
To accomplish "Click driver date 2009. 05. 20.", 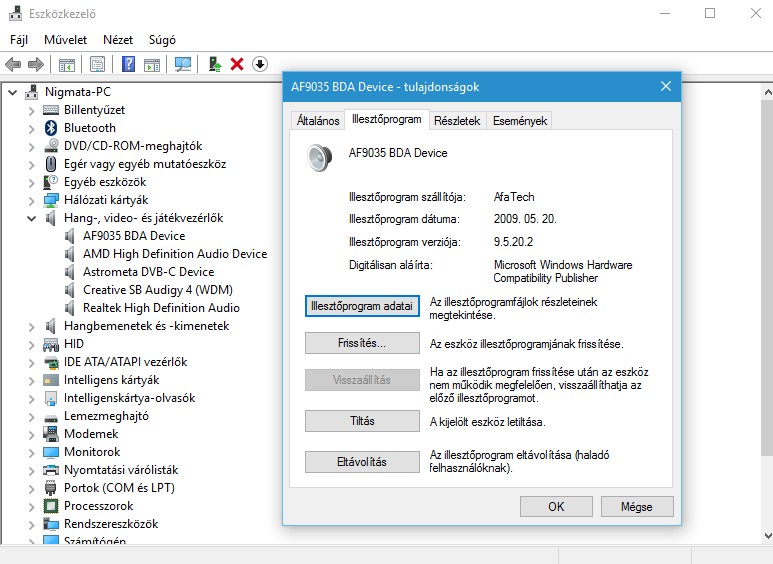I will pos(525,219).
